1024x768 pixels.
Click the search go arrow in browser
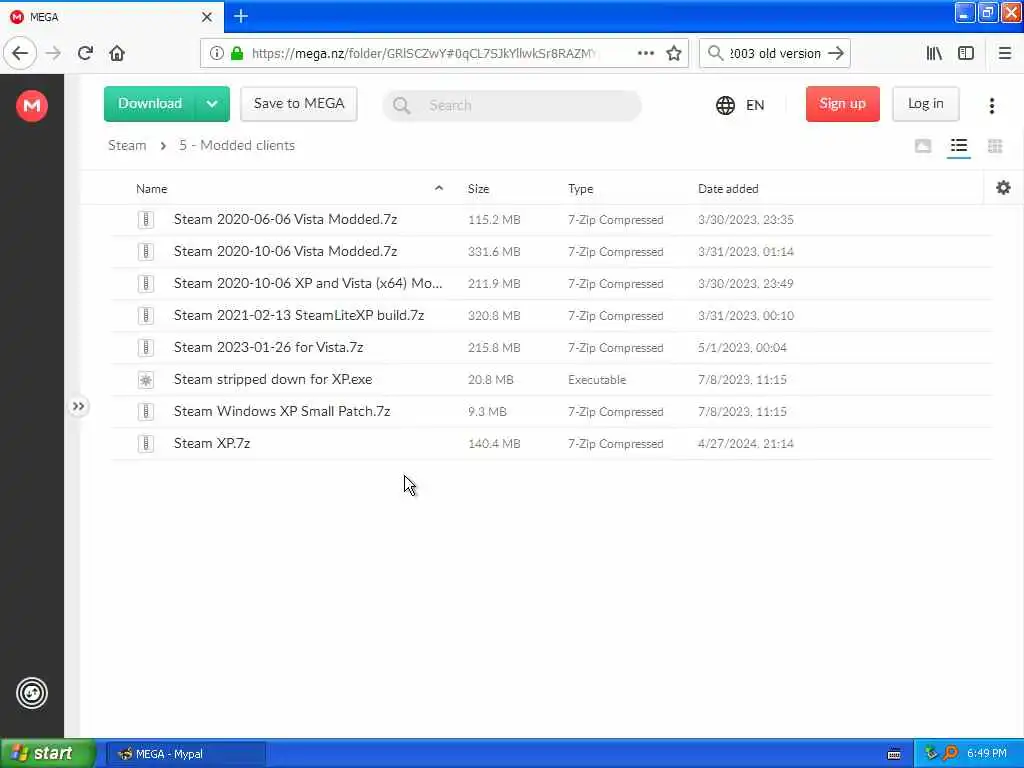coord(835,53)
